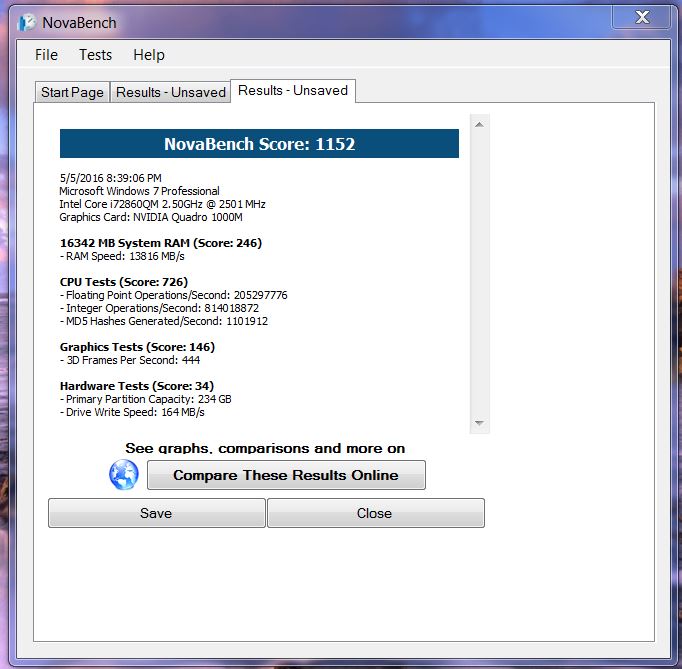The height and width of the screenshot is (669, 682).
Task: Click the date 5/5/2016 8:39:06 PM
Action: pos(110,178)
